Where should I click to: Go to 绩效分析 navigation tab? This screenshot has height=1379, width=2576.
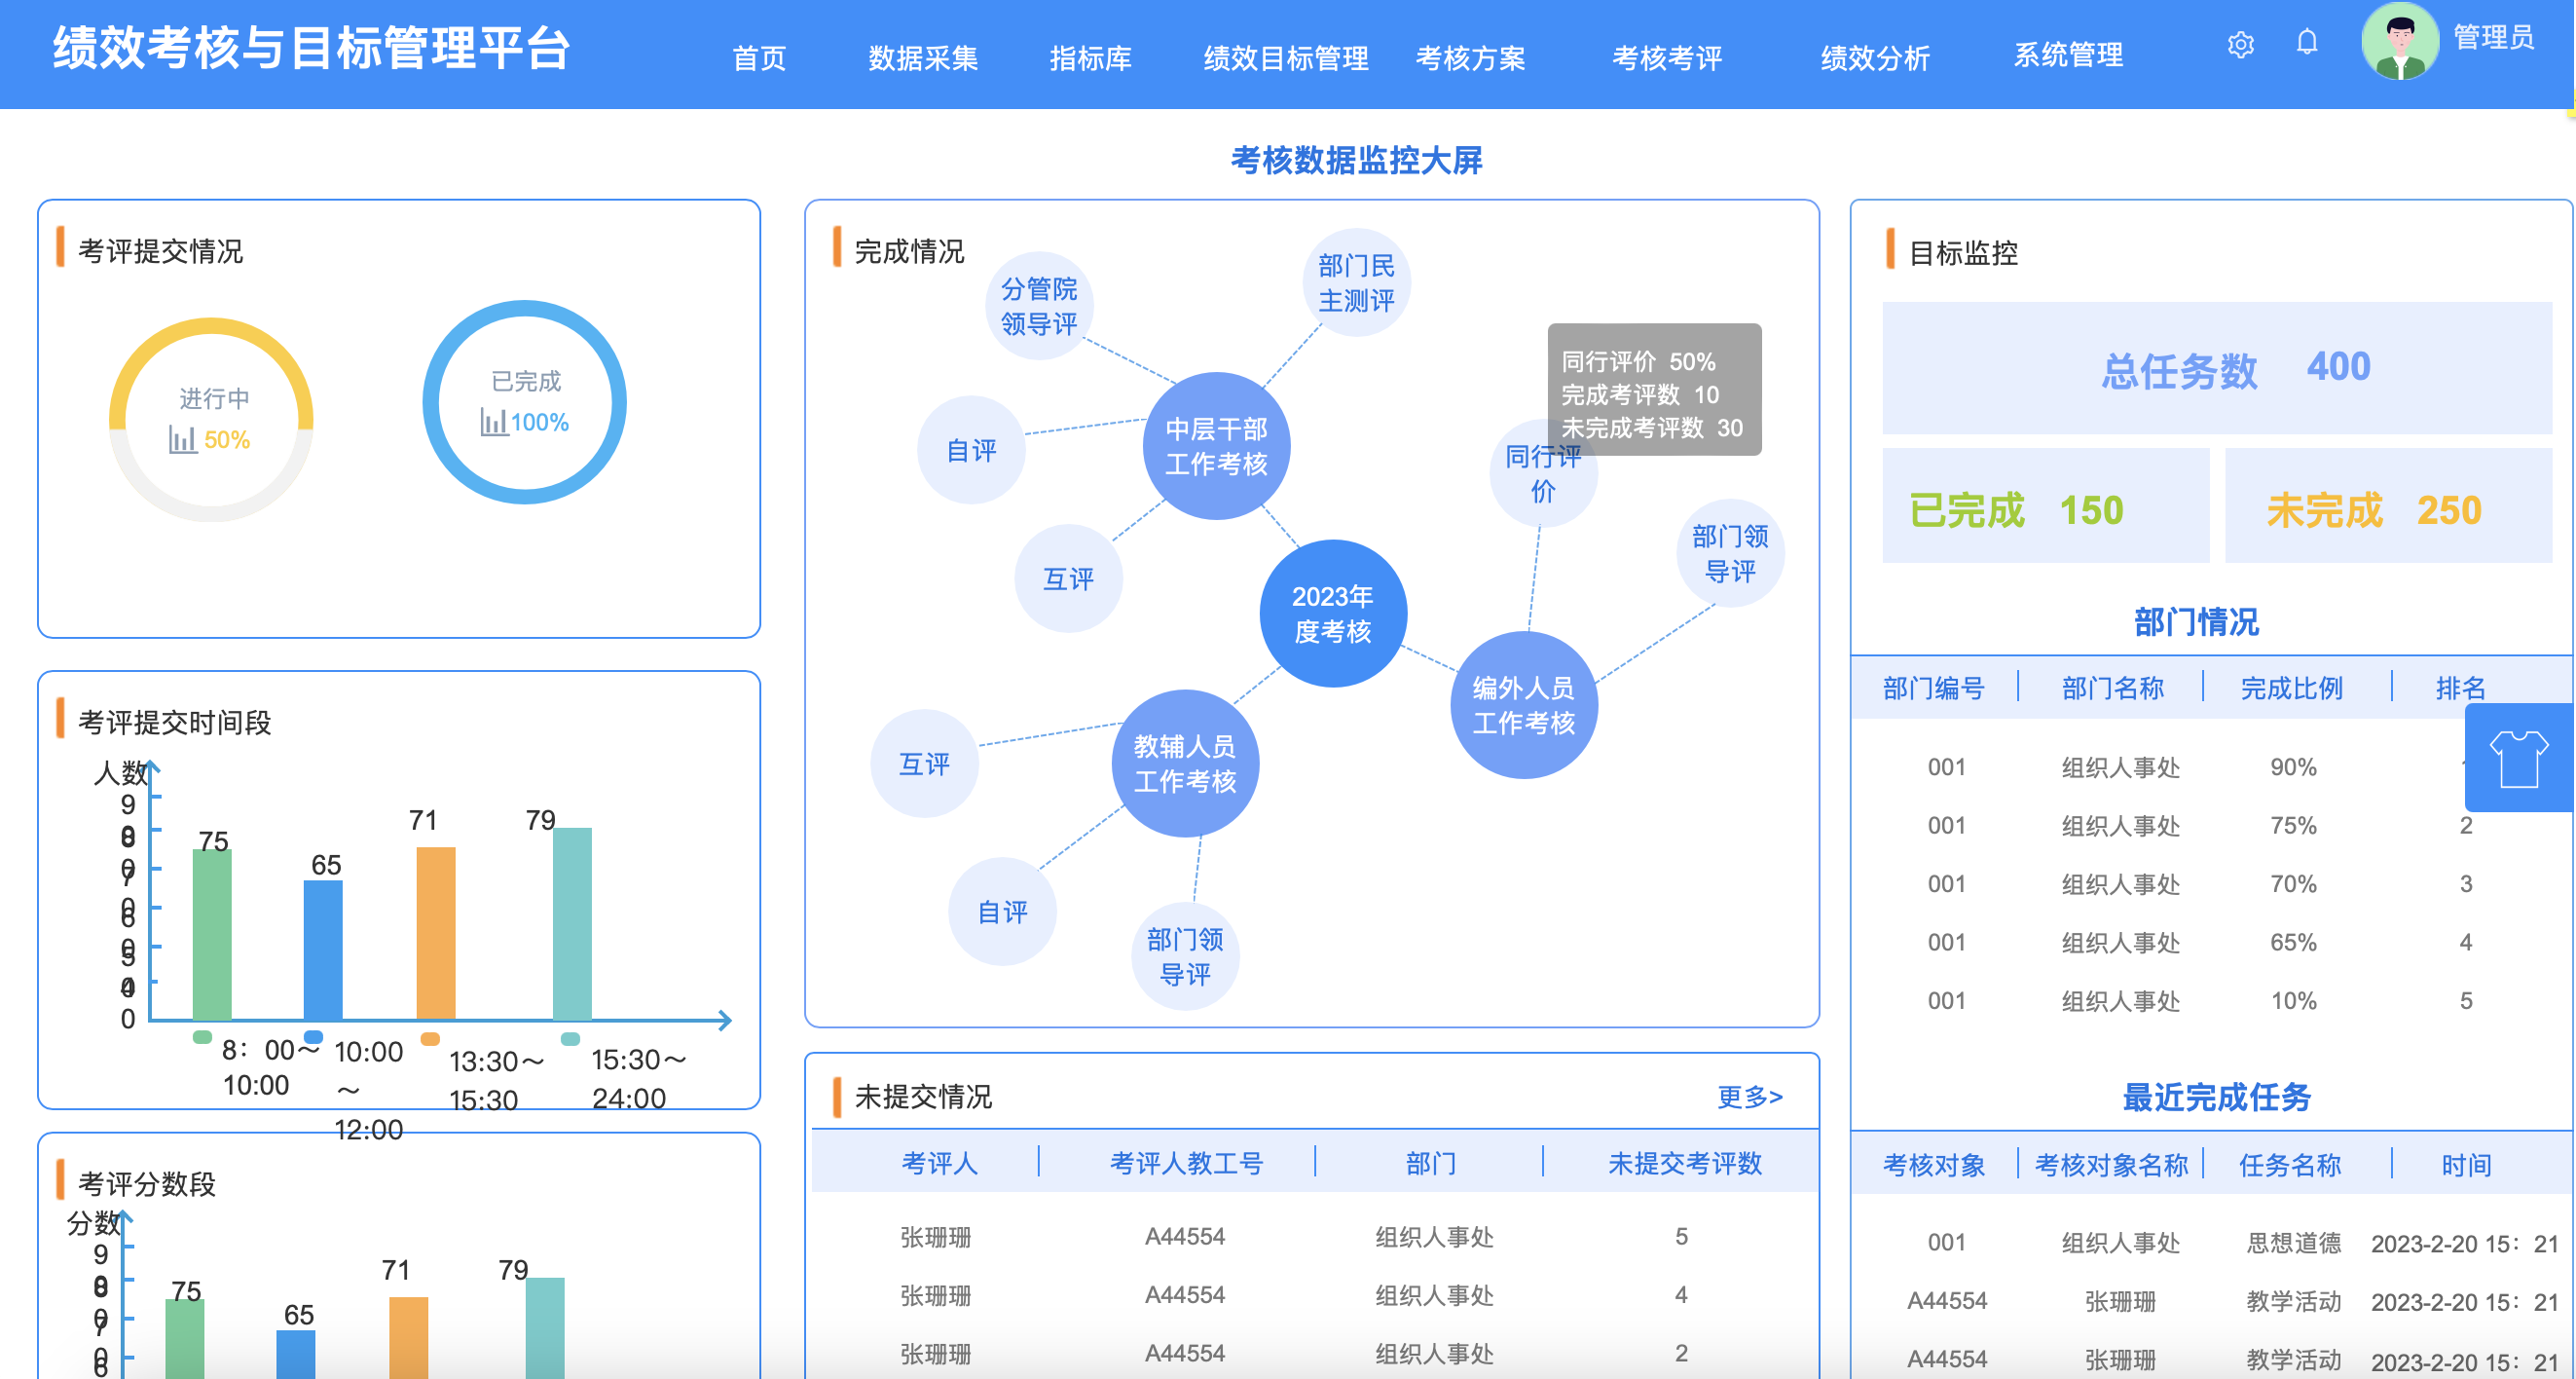[x=1874, y=58]
